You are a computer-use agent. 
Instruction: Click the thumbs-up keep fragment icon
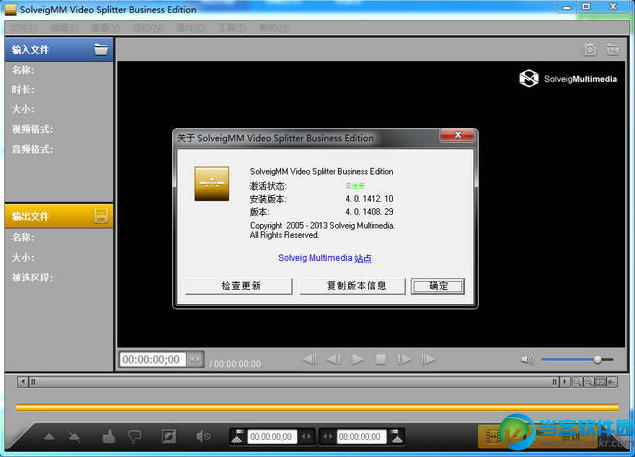point(109,436)
